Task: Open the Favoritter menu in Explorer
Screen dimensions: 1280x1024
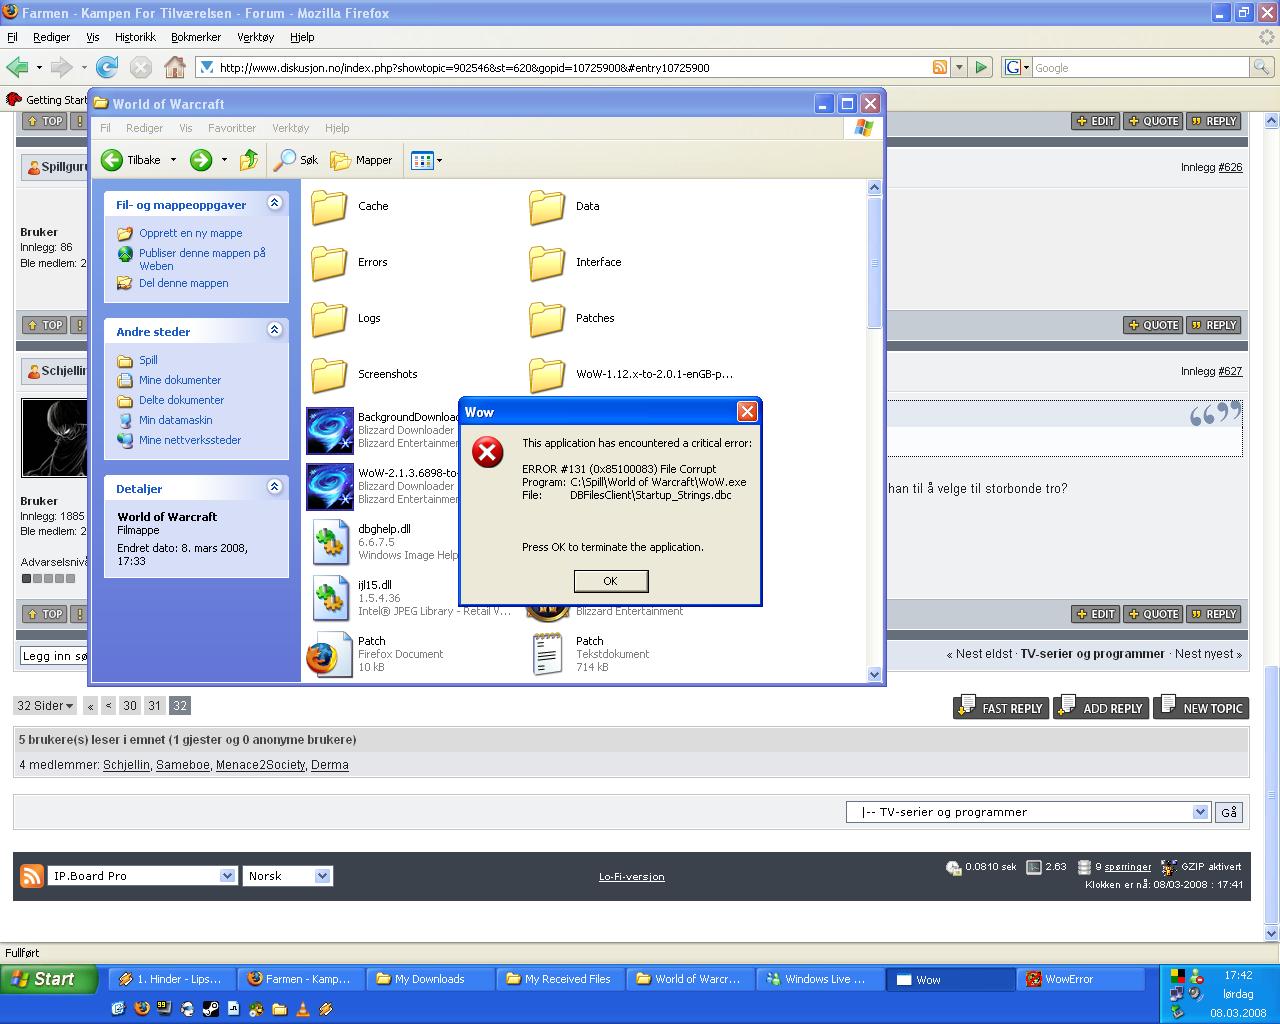Action: pos(232,128)
